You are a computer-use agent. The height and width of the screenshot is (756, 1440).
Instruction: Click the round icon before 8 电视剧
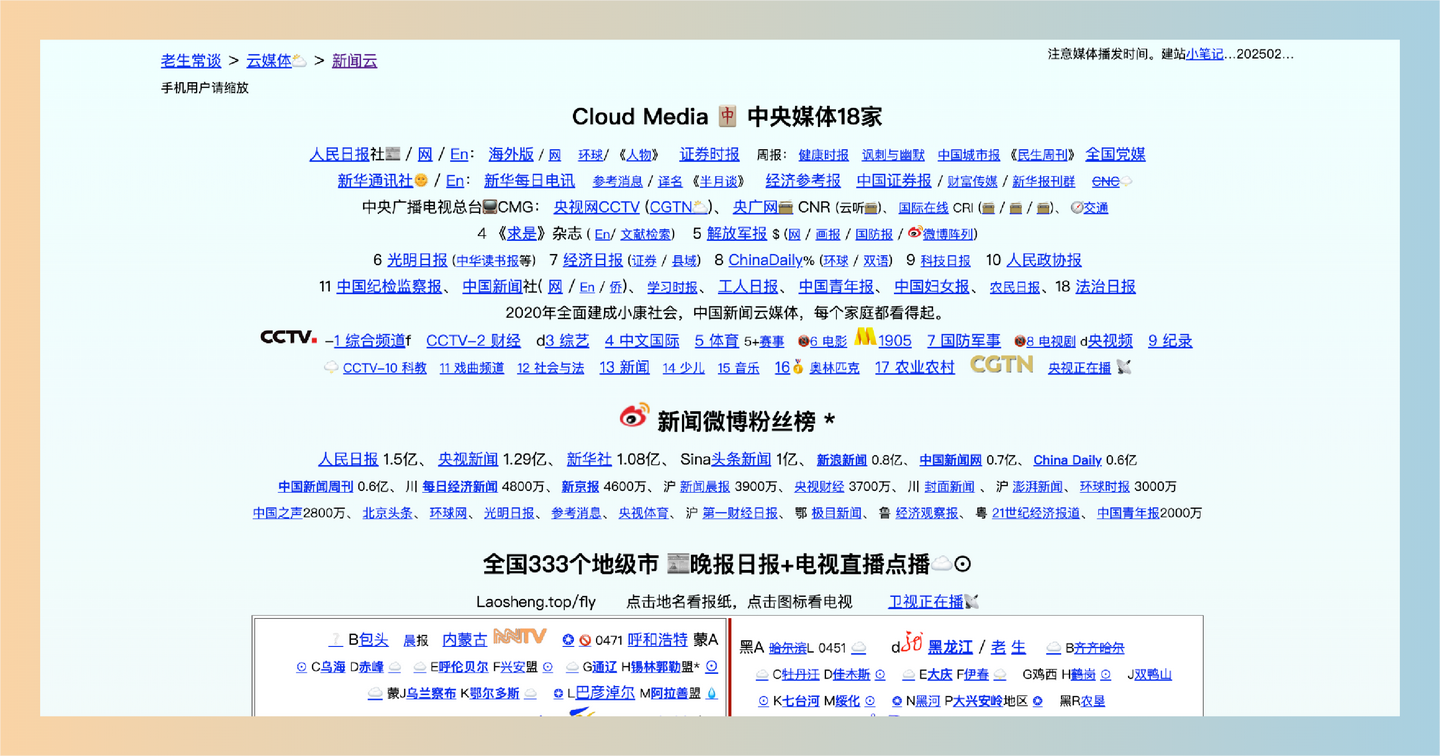pos(1019,342)
